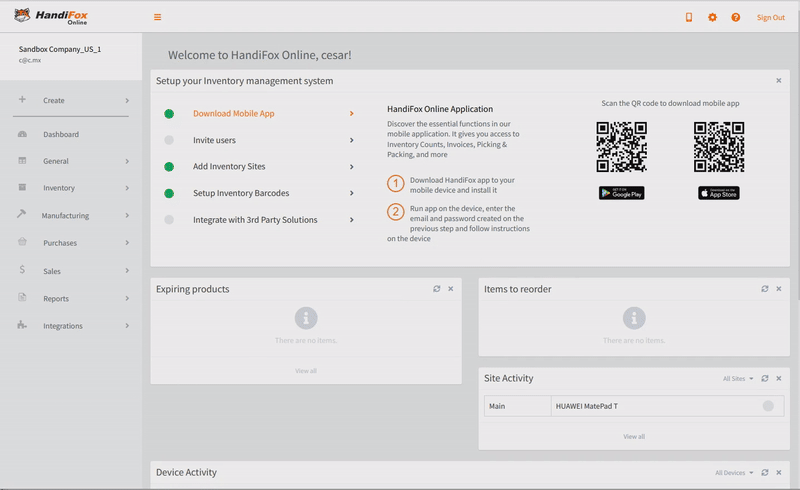The width and height of the screenshot is (800, 490).
Task: Click the Integrate 3rd Party status dot
Action: 169,219
